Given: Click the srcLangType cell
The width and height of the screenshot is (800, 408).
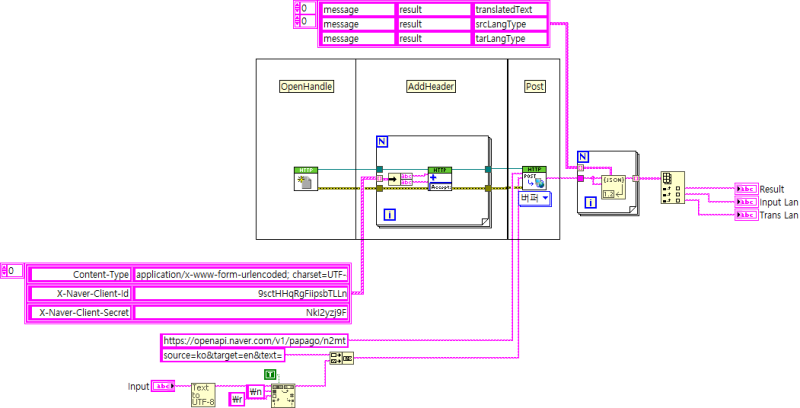Looking at the screenshot, I should point(510,24).
